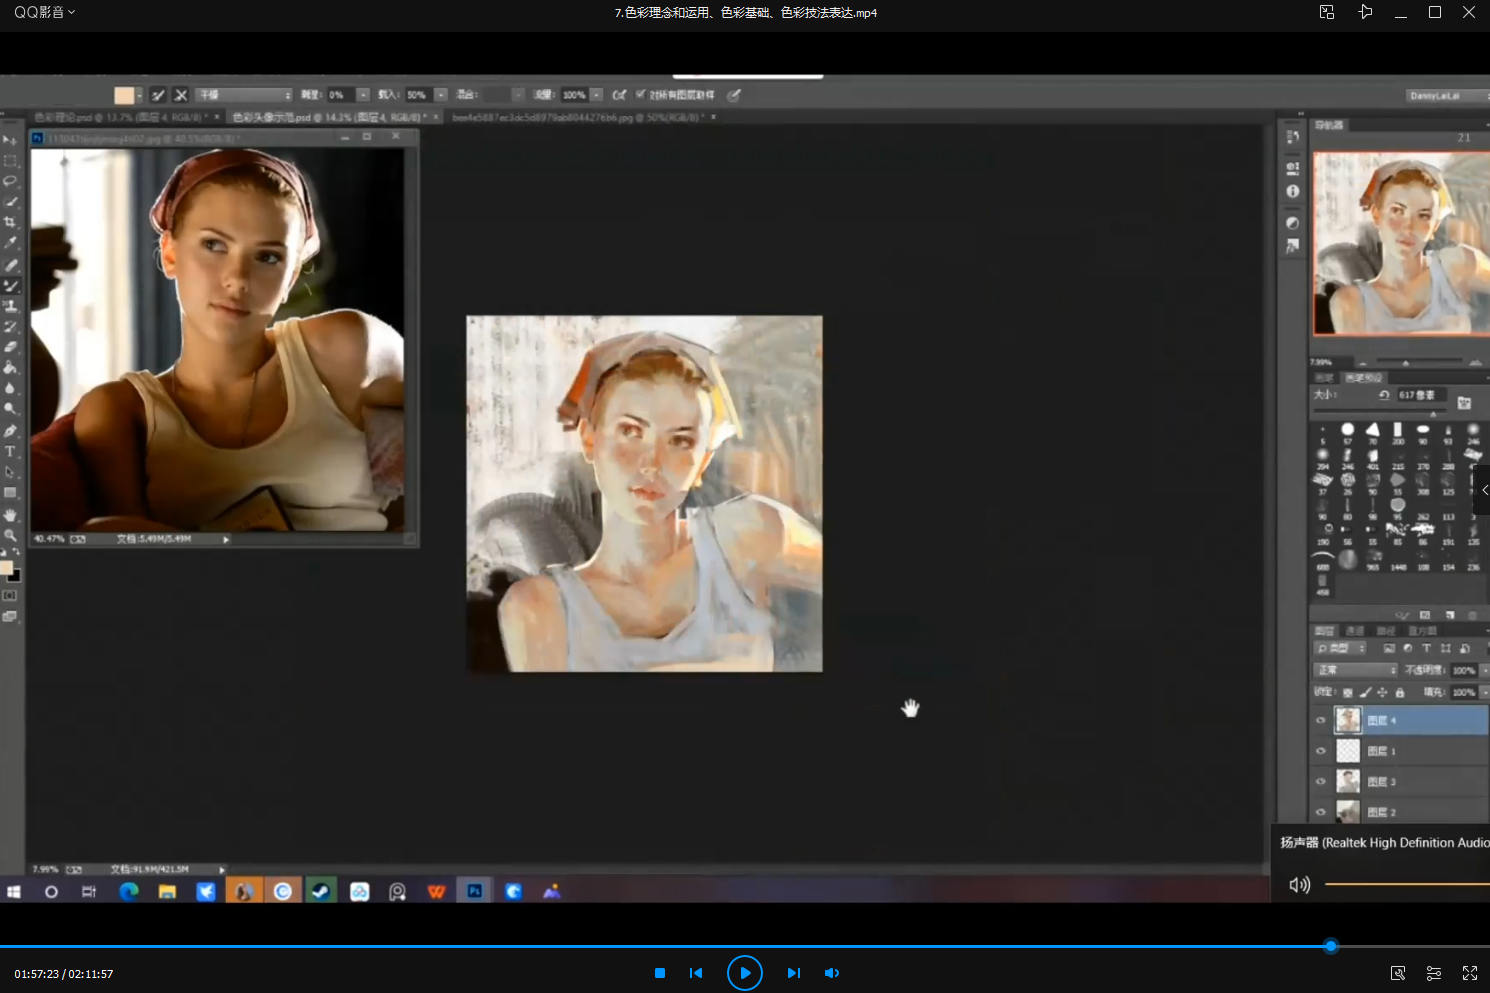Click the foreground color swatch in toolbar
The image size is (1490, 993).
pos(6,568)
